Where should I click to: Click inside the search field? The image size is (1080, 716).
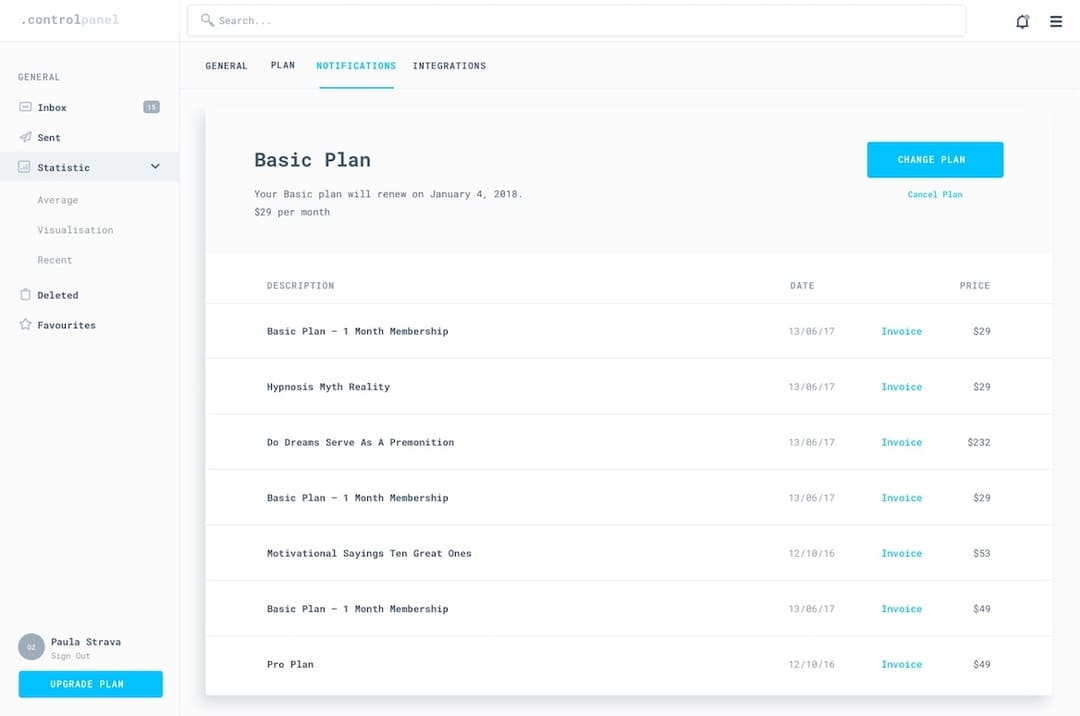tap(500, 20)
